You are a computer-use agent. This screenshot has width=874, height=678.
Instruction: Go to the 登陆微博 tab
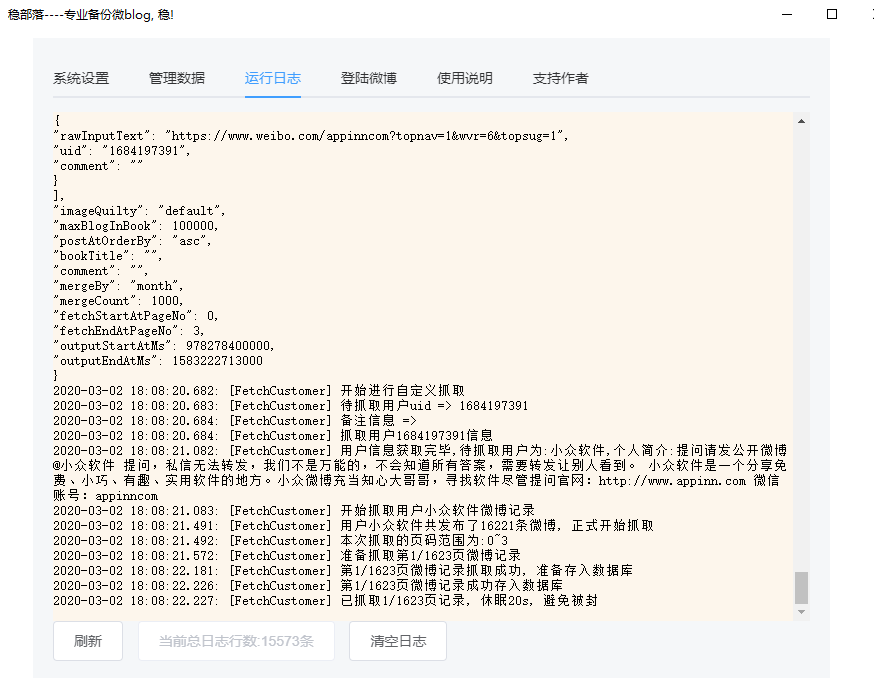(x=368, y=78)
